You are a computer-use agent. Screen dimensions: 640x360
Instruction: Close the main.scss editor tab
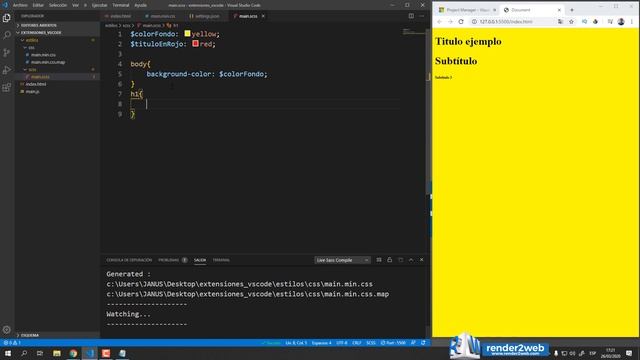[263, 16]
